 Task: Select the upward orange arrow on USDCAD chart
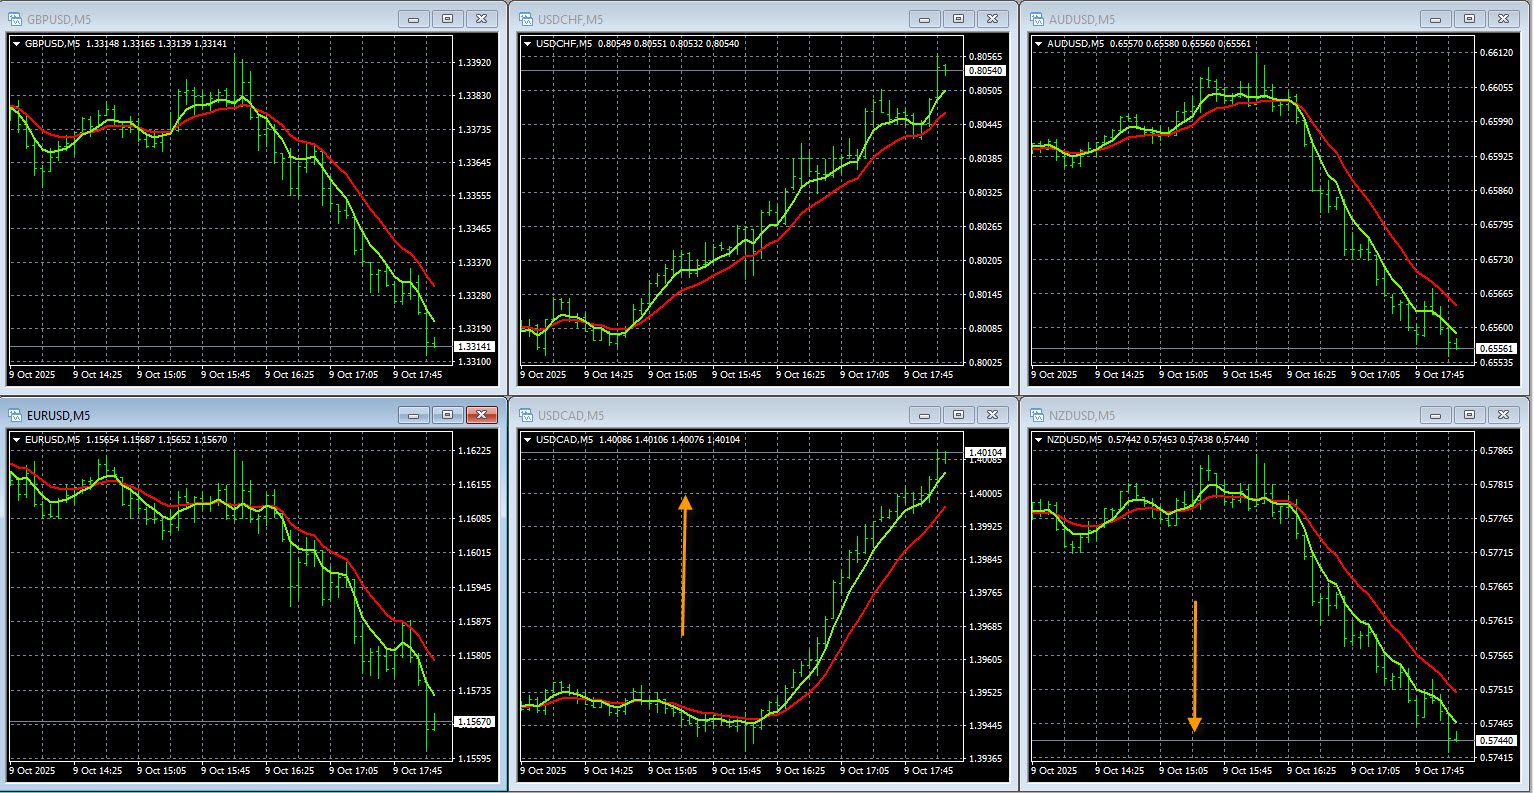684,565
